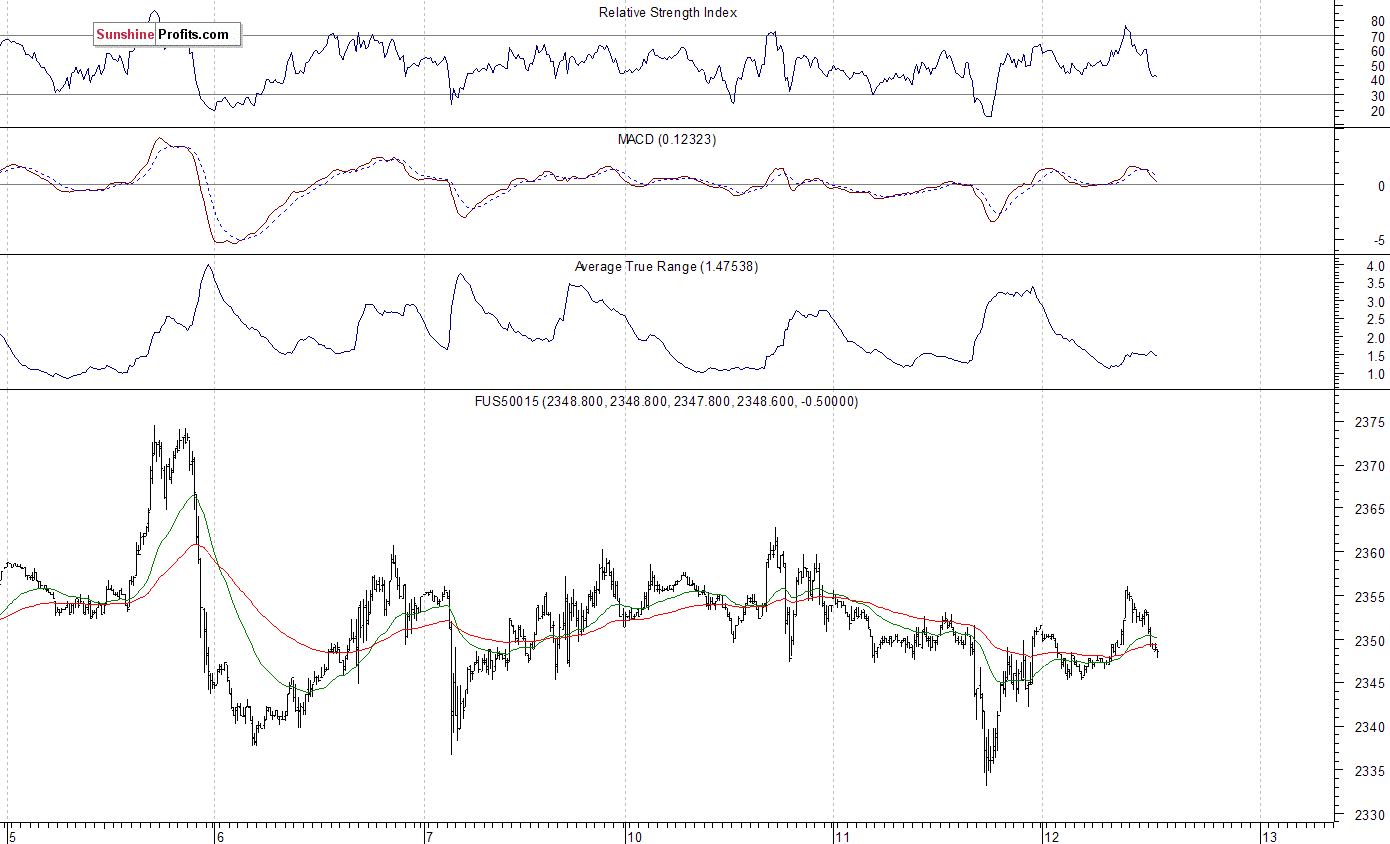
Task: Click the ATR axis value 2.0
Action: 1375,339
